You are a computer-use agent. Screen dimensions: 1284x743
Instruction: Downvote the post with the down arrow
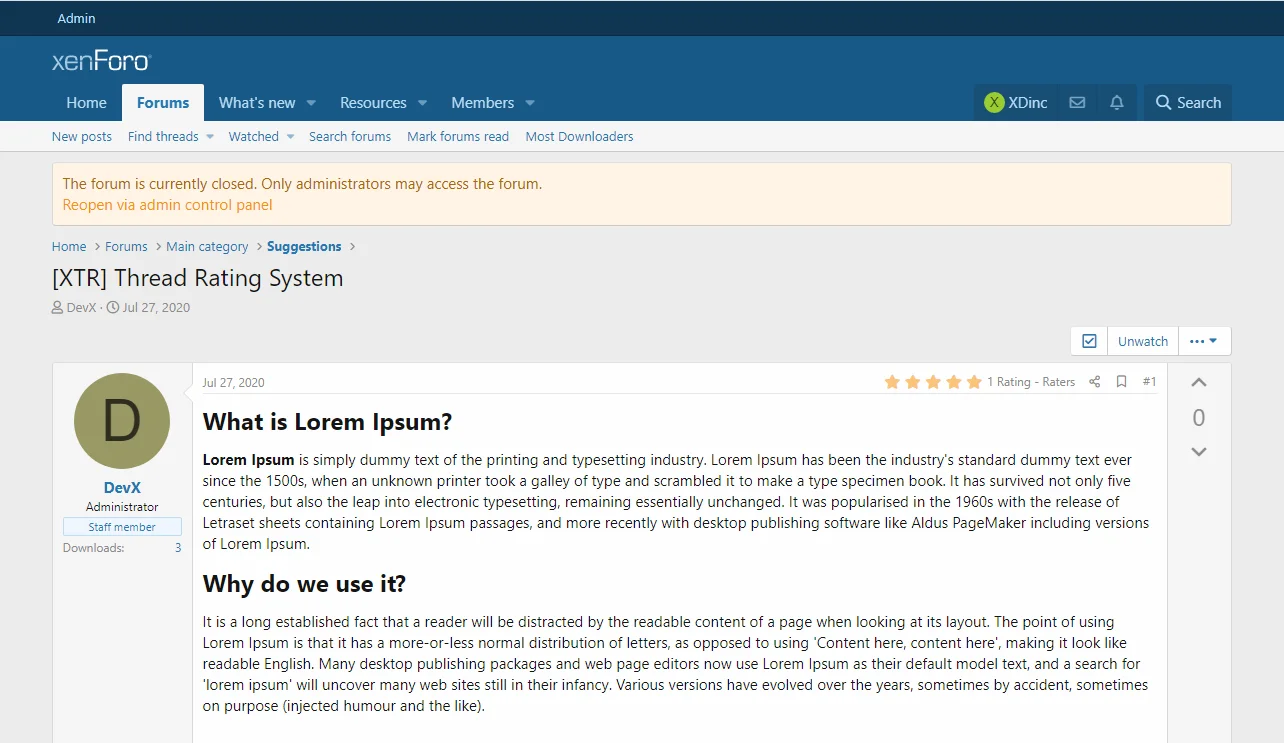[x=1199, y=452]
